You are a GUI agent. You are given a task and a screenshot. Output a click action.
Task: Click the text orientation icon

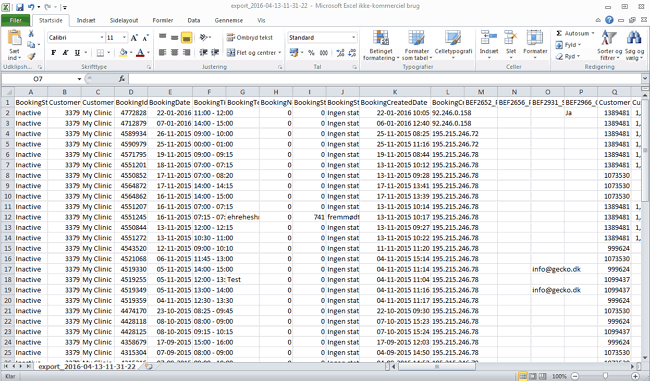click(x=203, y=38)
